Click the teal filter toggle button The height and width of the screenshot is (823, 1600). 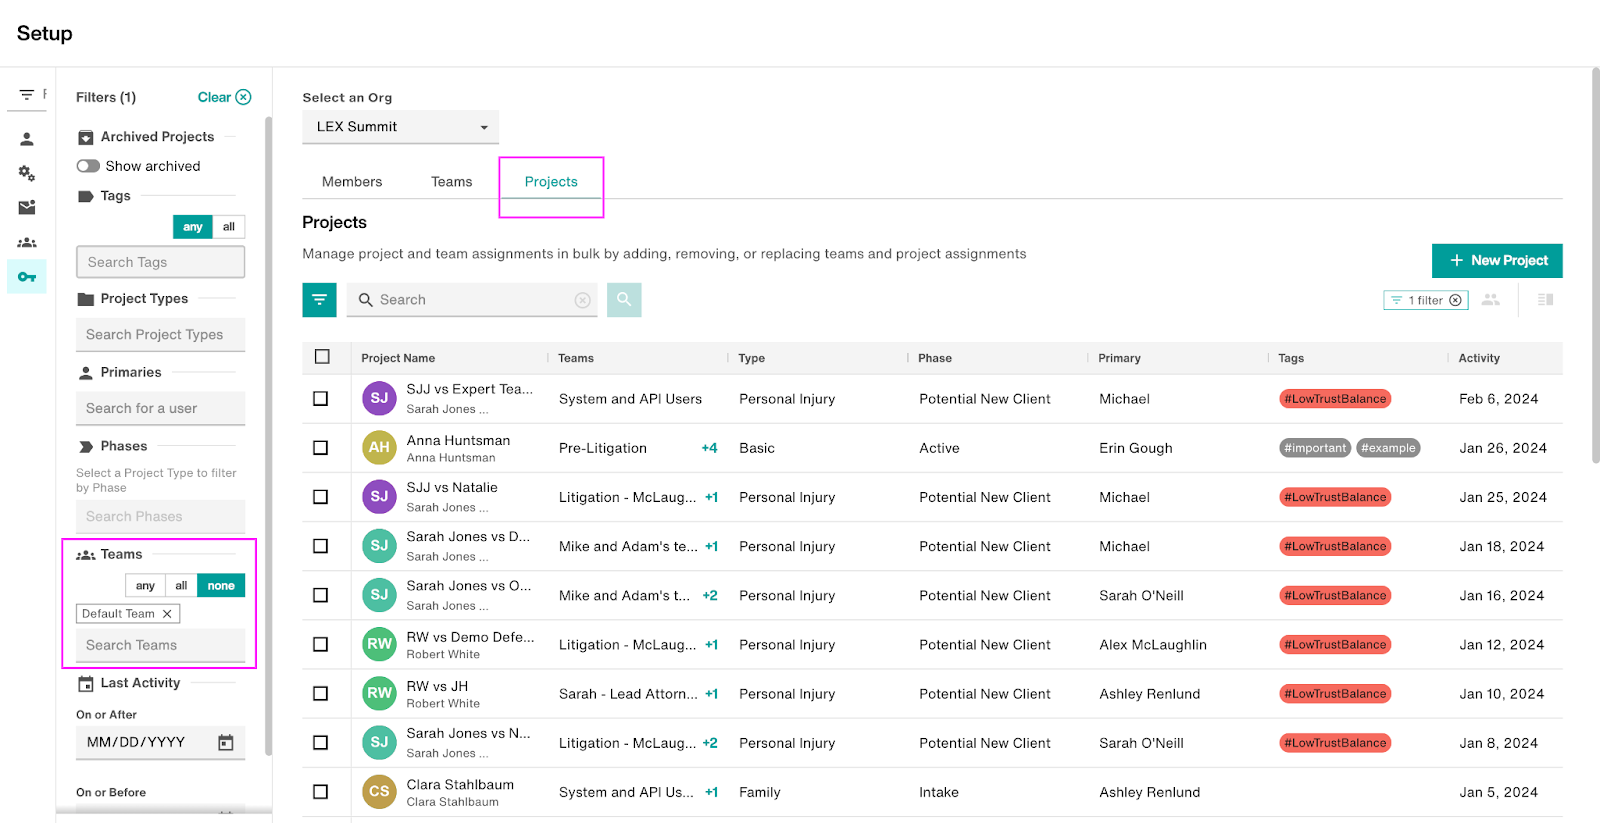(319, 299)
